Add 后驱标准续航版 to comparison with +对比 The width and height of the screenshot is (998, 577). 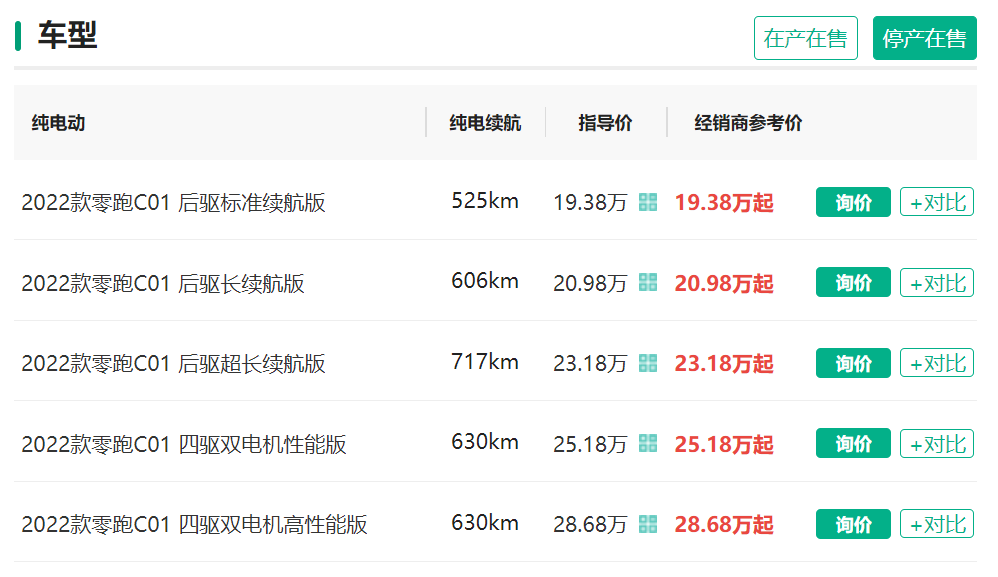(x=937, y=202)
